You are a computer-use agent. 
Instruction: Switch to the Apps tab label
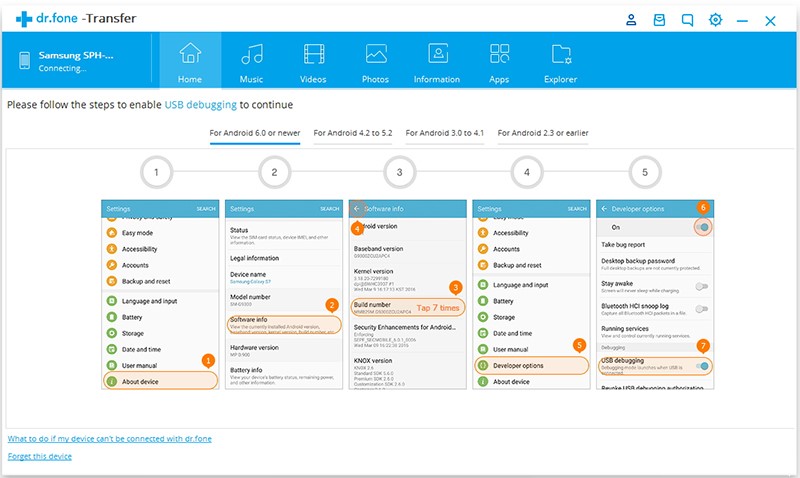point(499,80)
